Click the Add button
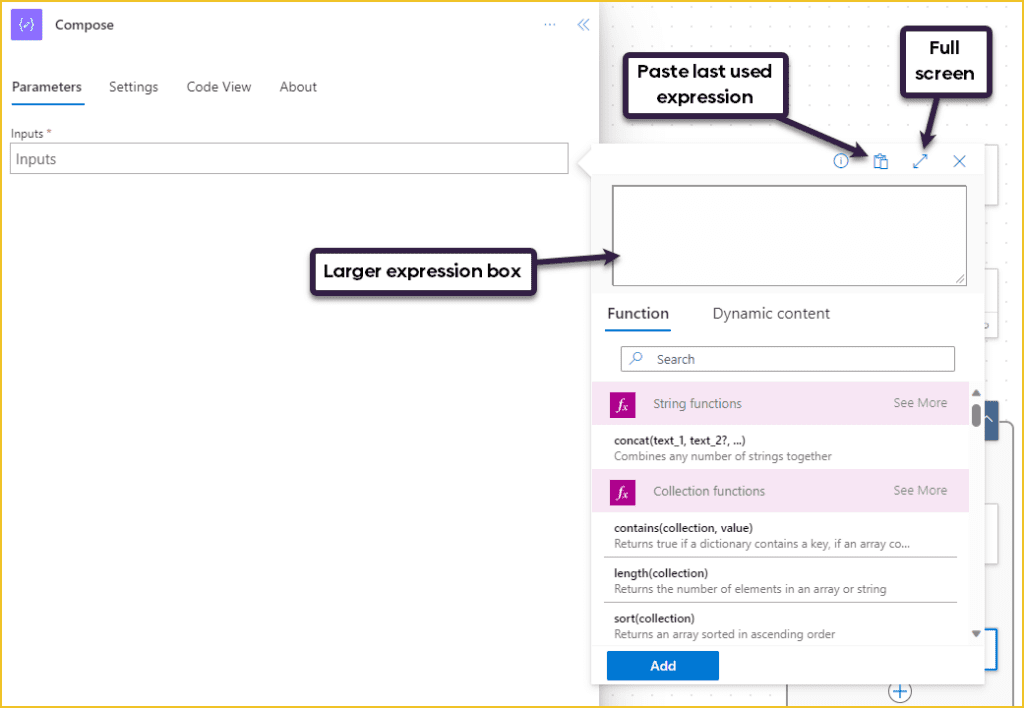 [662, 665]
